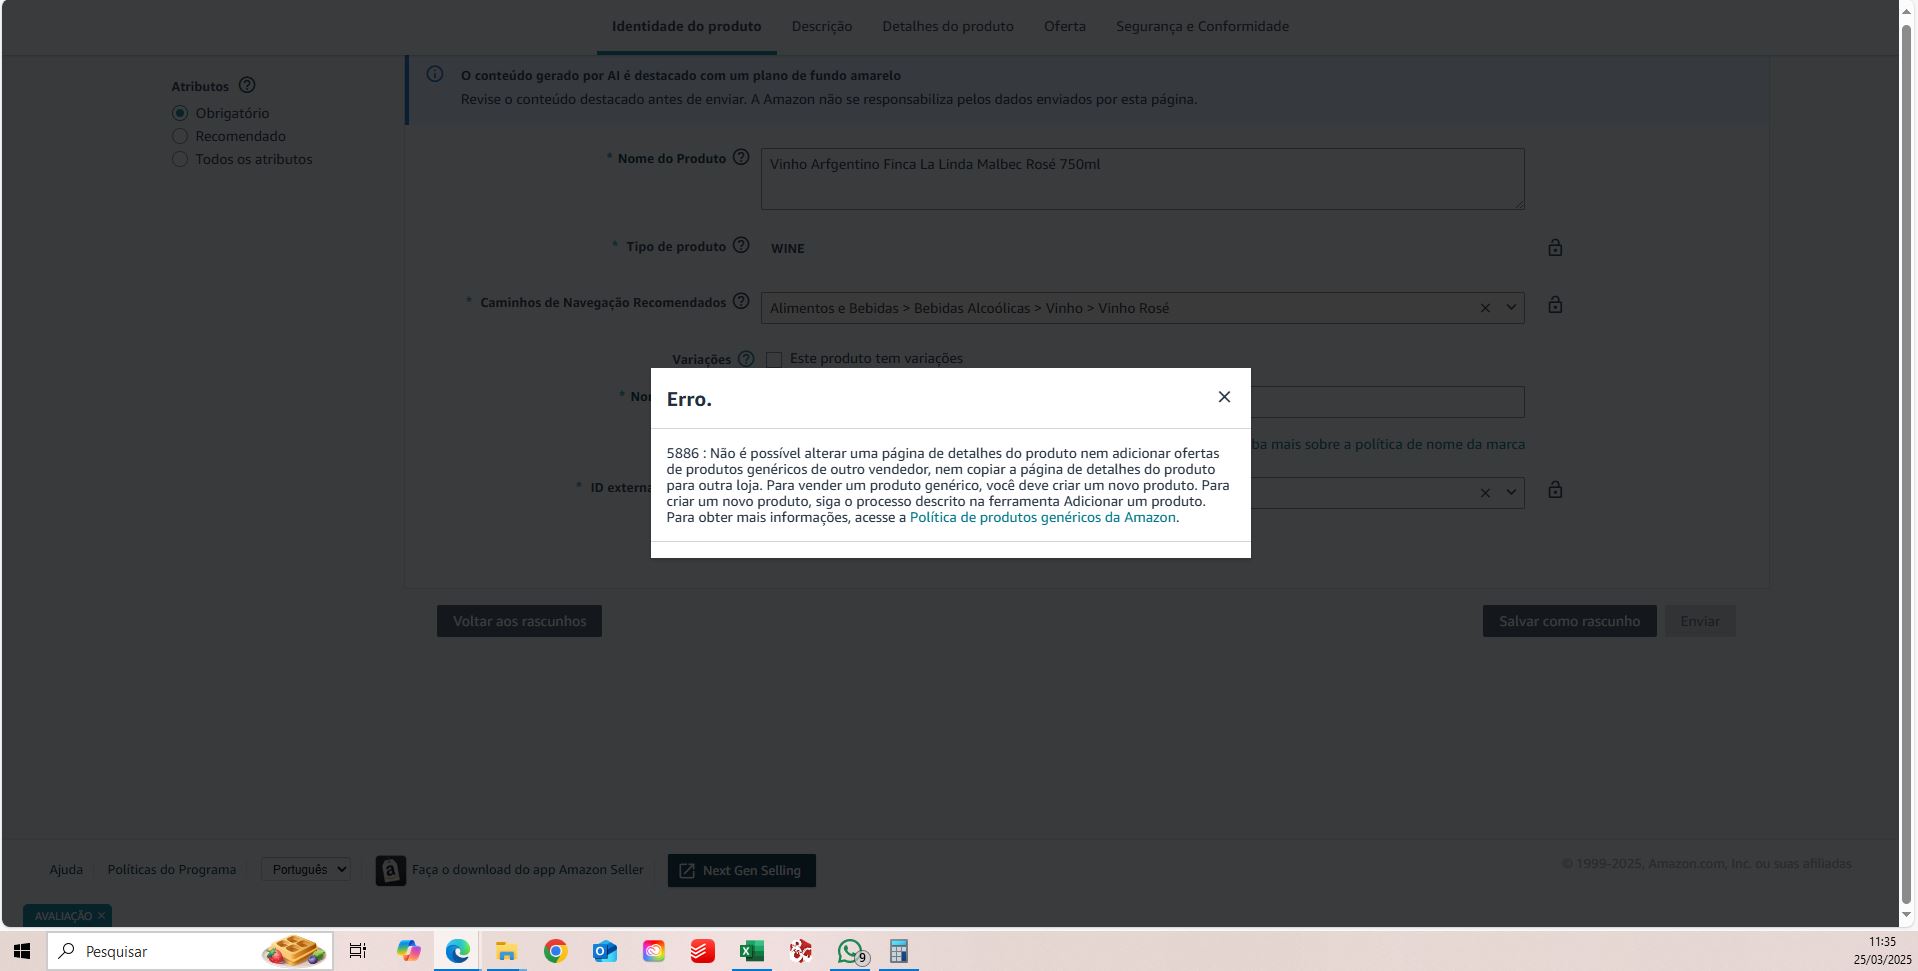1918x971 pixels.
Task: Click lock icon beside ID externo field
Action: point(1555,489)
